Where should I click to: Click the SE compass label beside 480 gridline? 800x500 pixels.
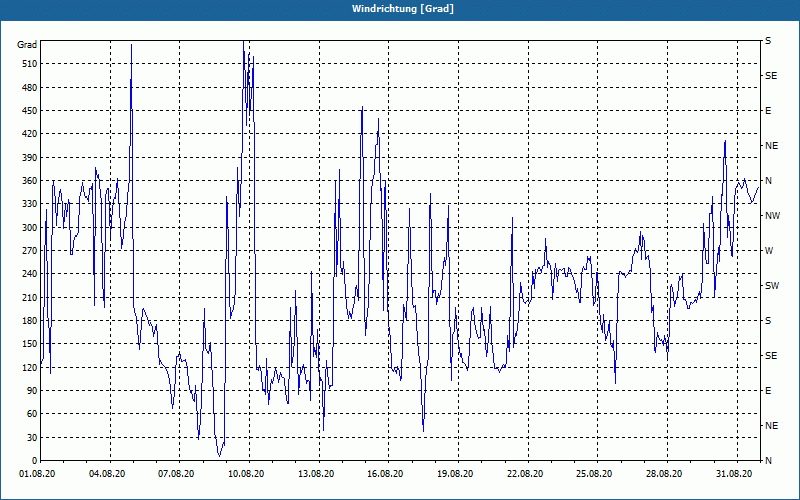(x=771, y=76)
